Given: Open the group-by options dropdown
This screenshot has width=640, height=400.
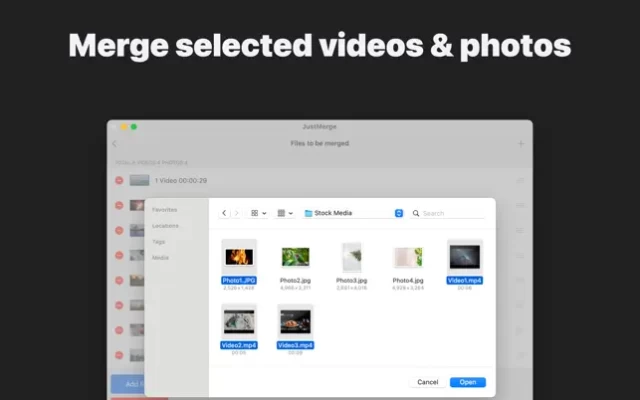Looking at the screenshot, I should (285, 213).
